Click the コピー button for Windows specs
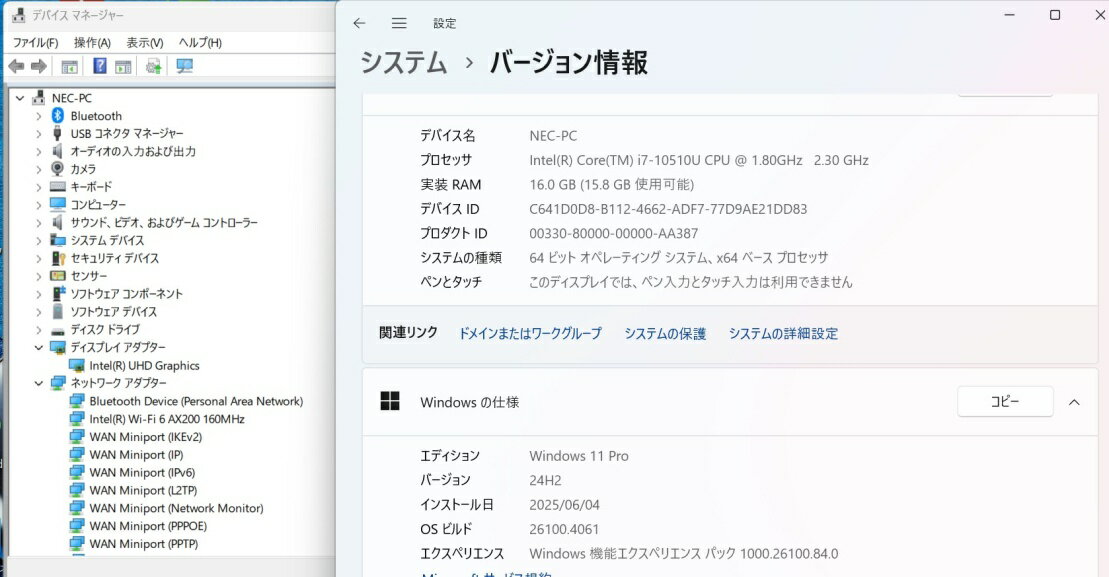Image resolution: width=1109 pixels, height=577 pixels. [x=1004, y=401]
